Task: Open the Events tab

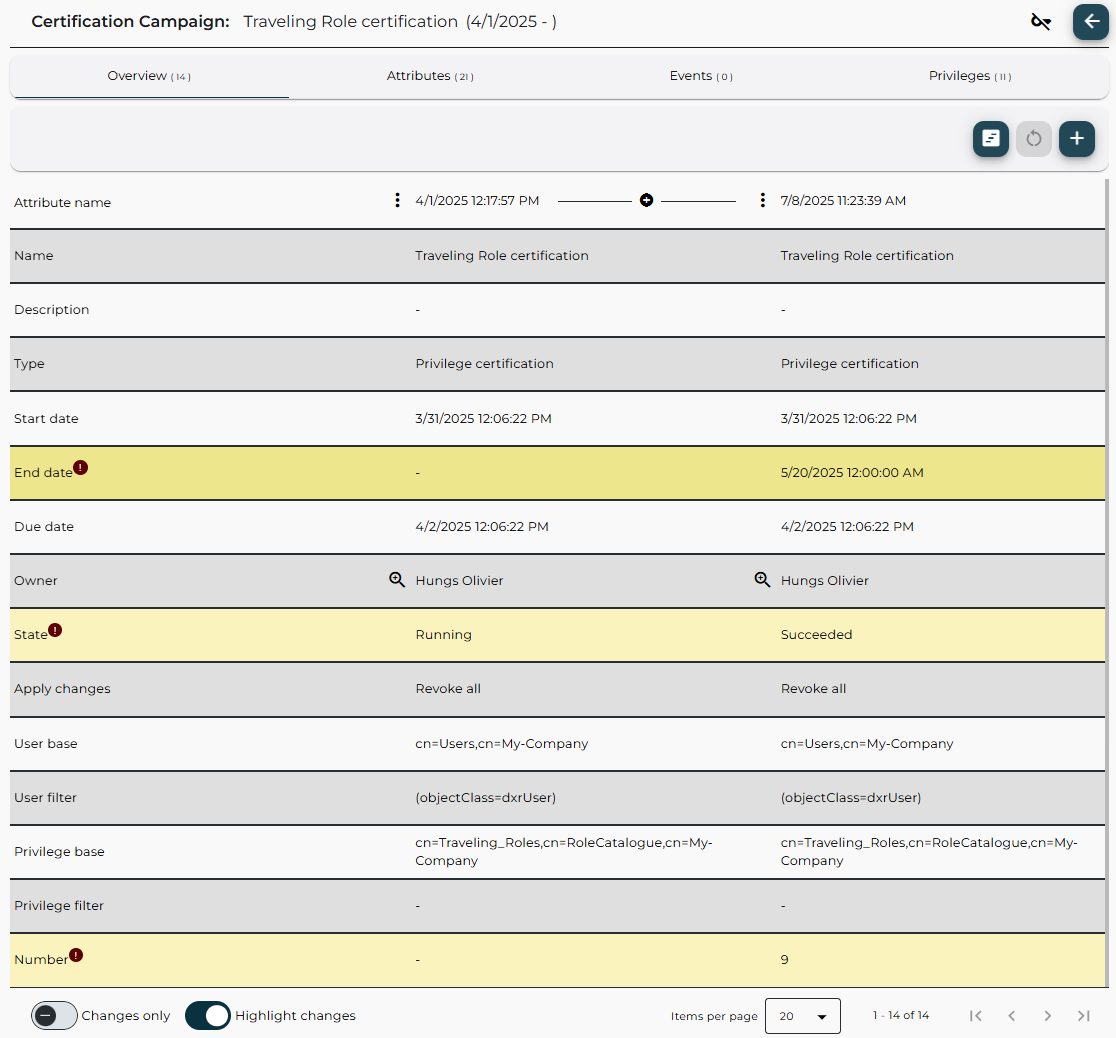Action: point(700,76)
